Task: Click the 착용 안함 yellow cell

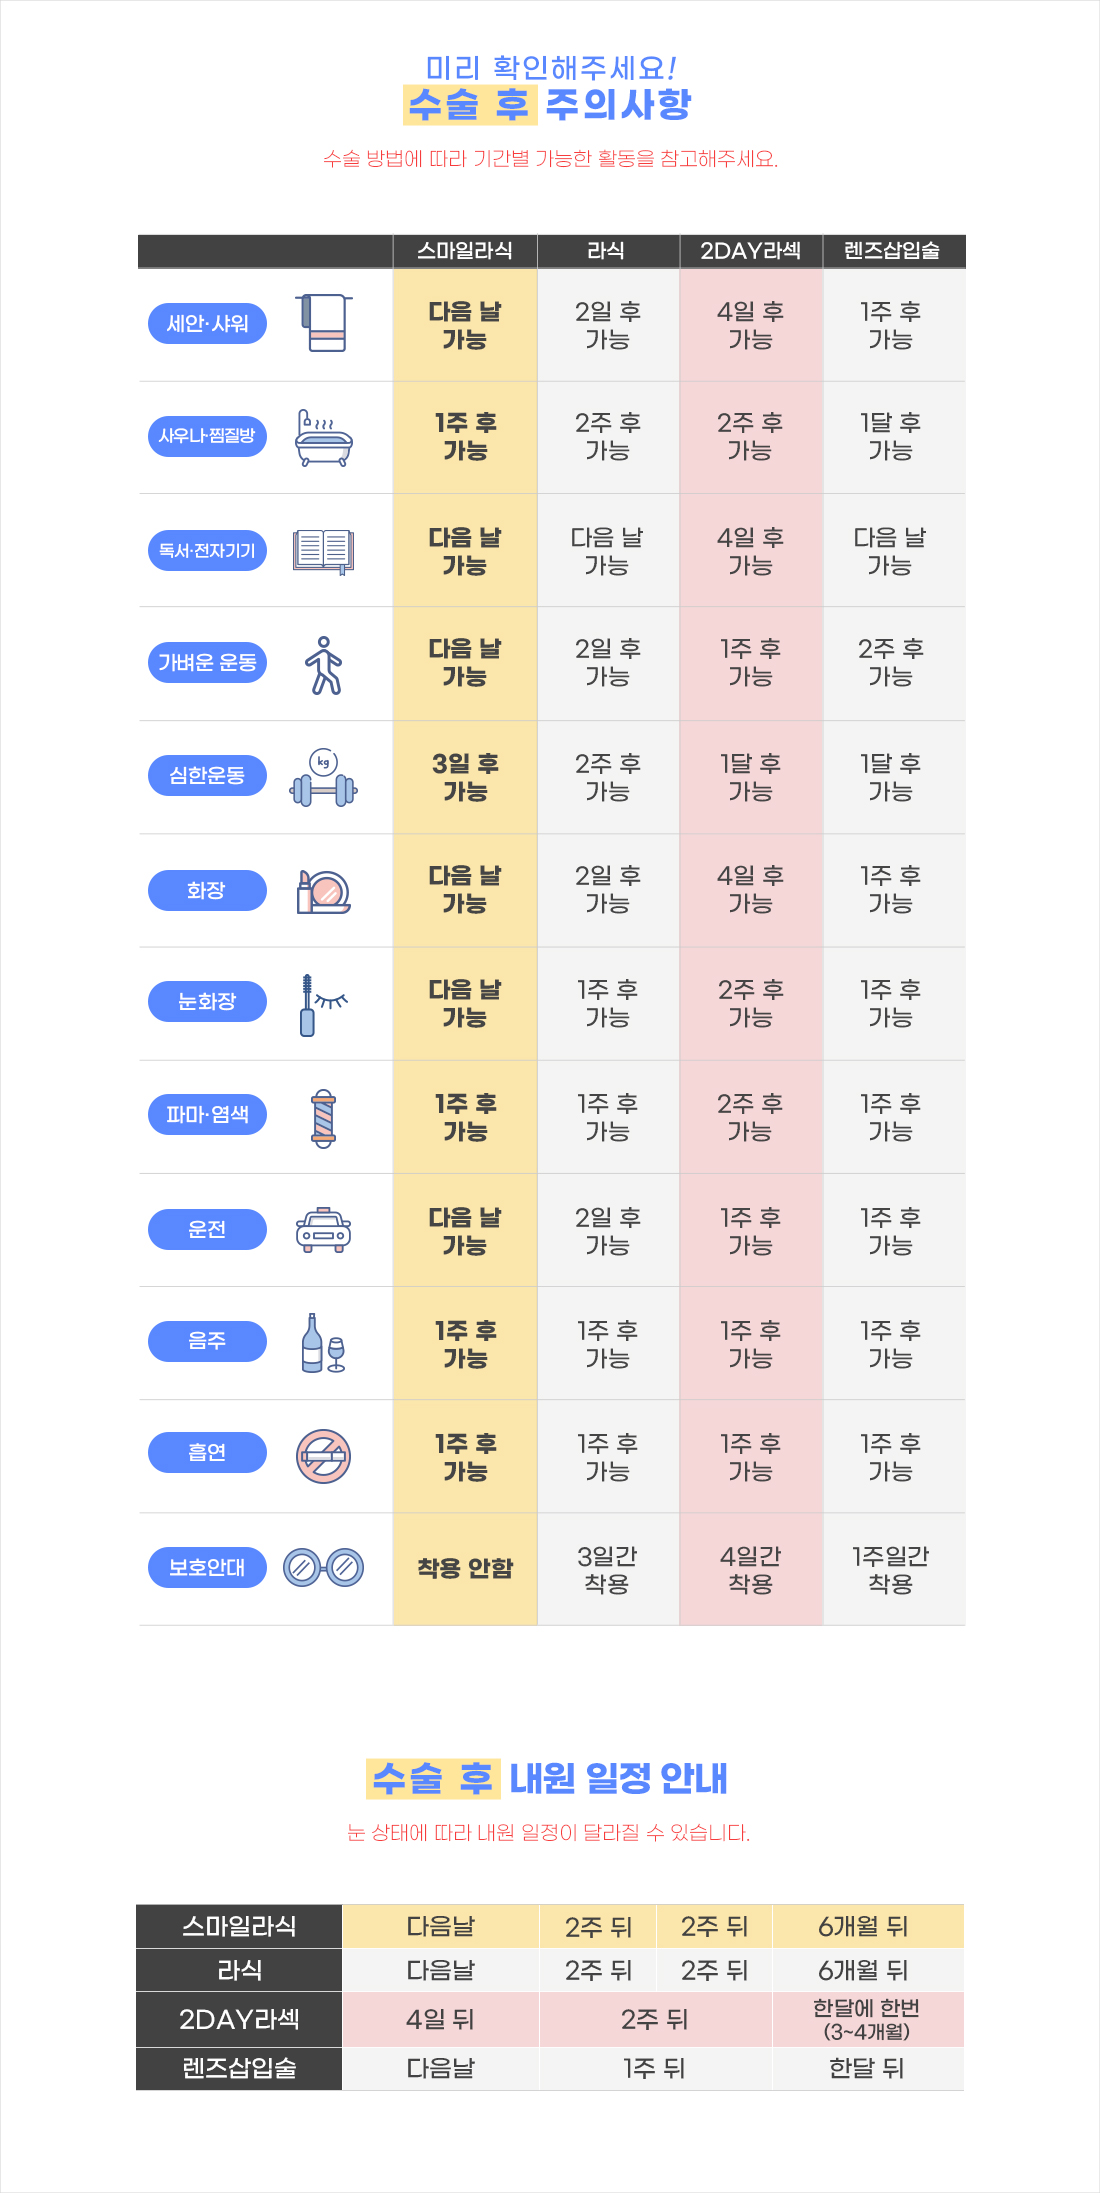Action: click(465, 1569)
